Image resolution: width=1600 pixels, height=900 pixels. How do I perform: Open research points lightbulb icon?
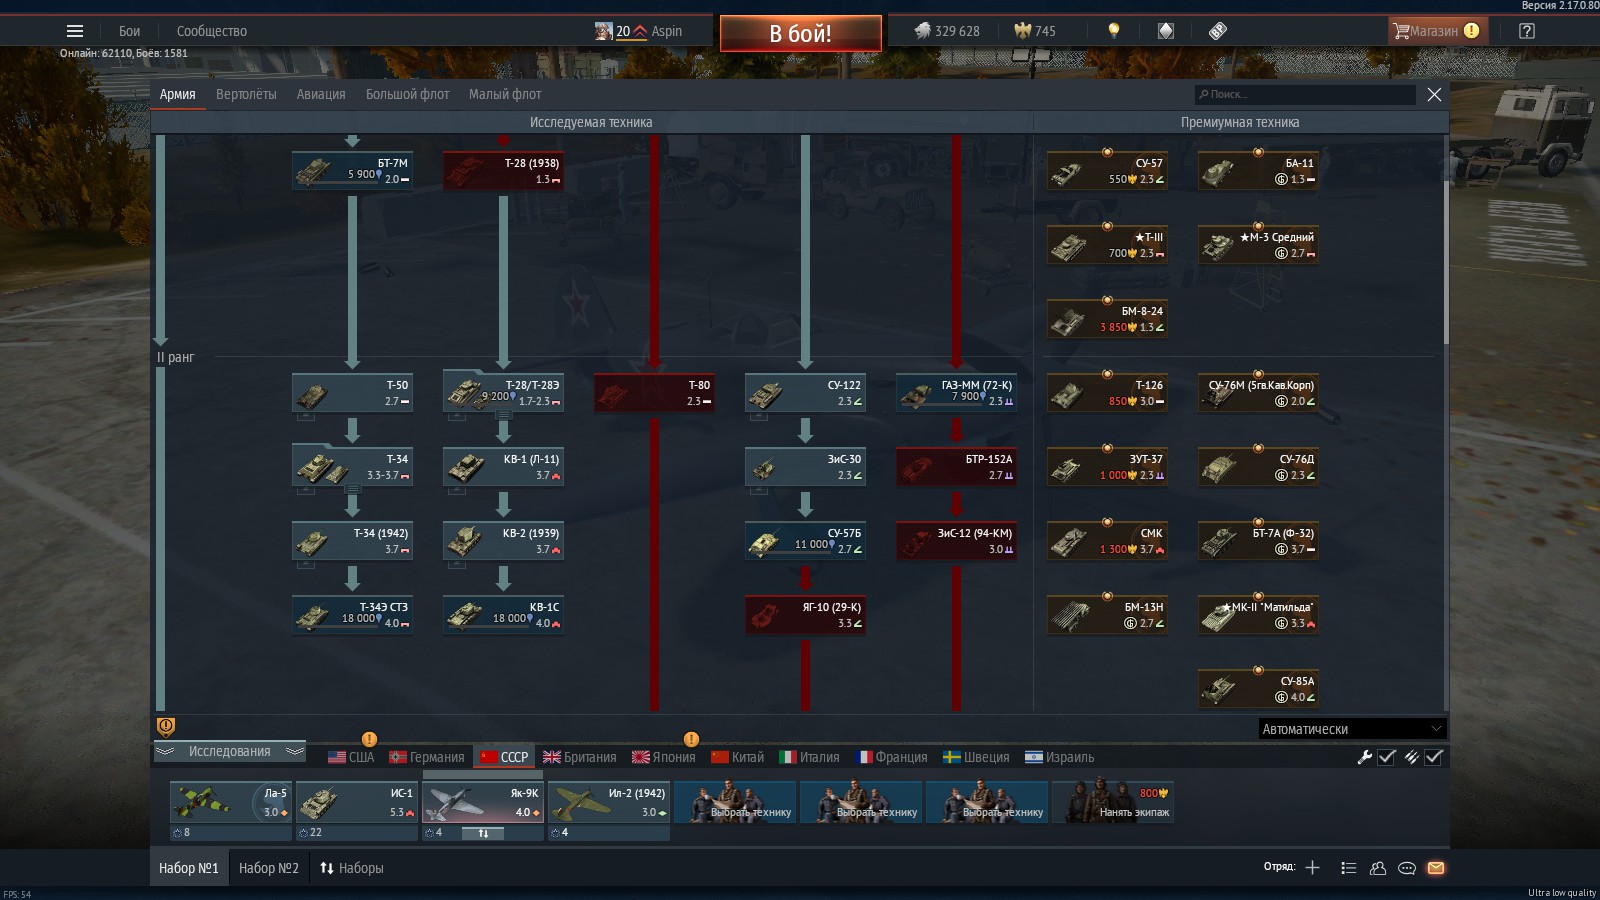point(1113,31)
